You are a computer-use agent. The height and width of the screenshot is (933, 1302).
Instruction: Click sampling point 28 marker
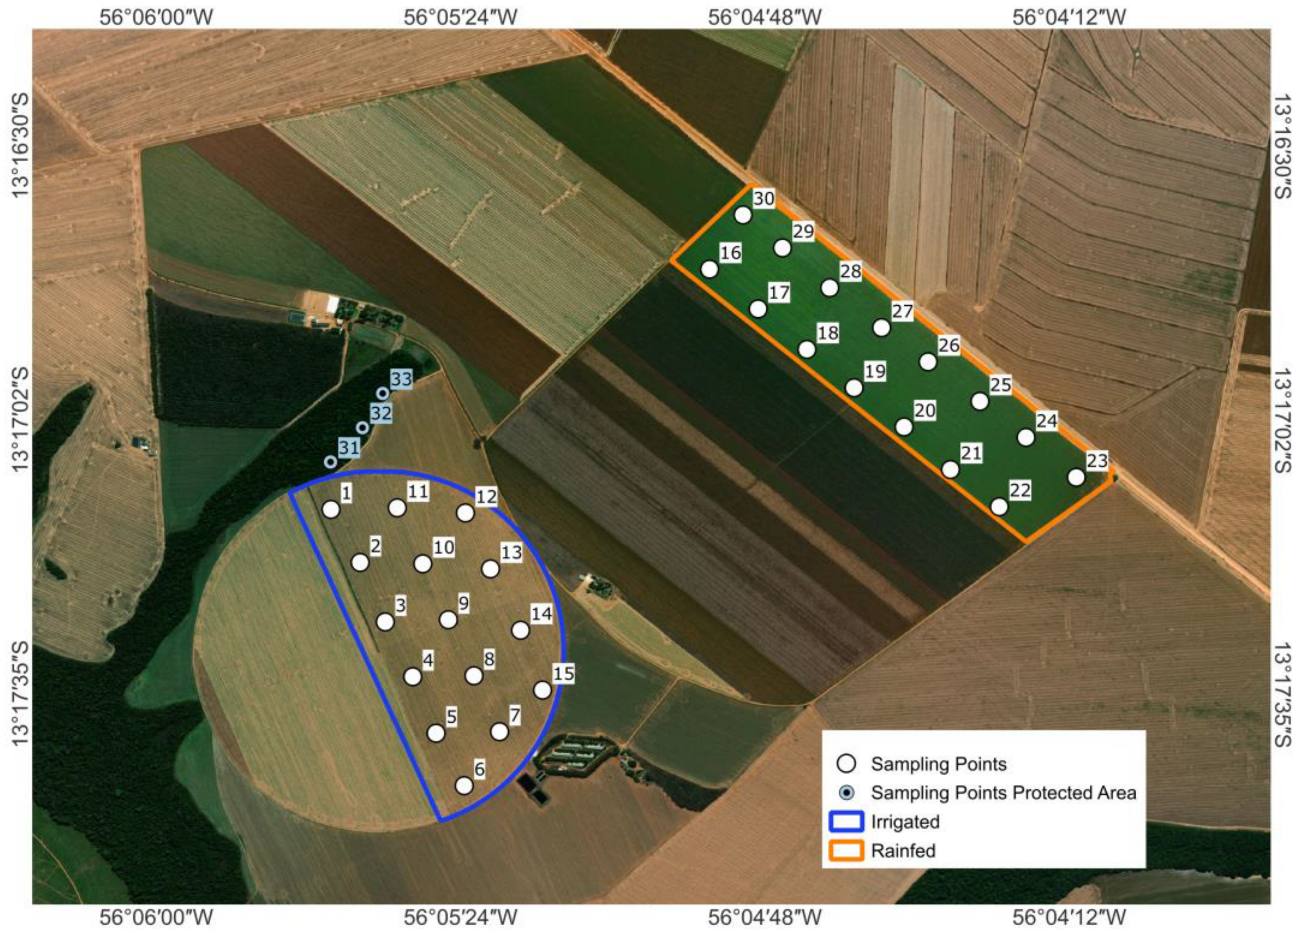[x=829, y=288]
